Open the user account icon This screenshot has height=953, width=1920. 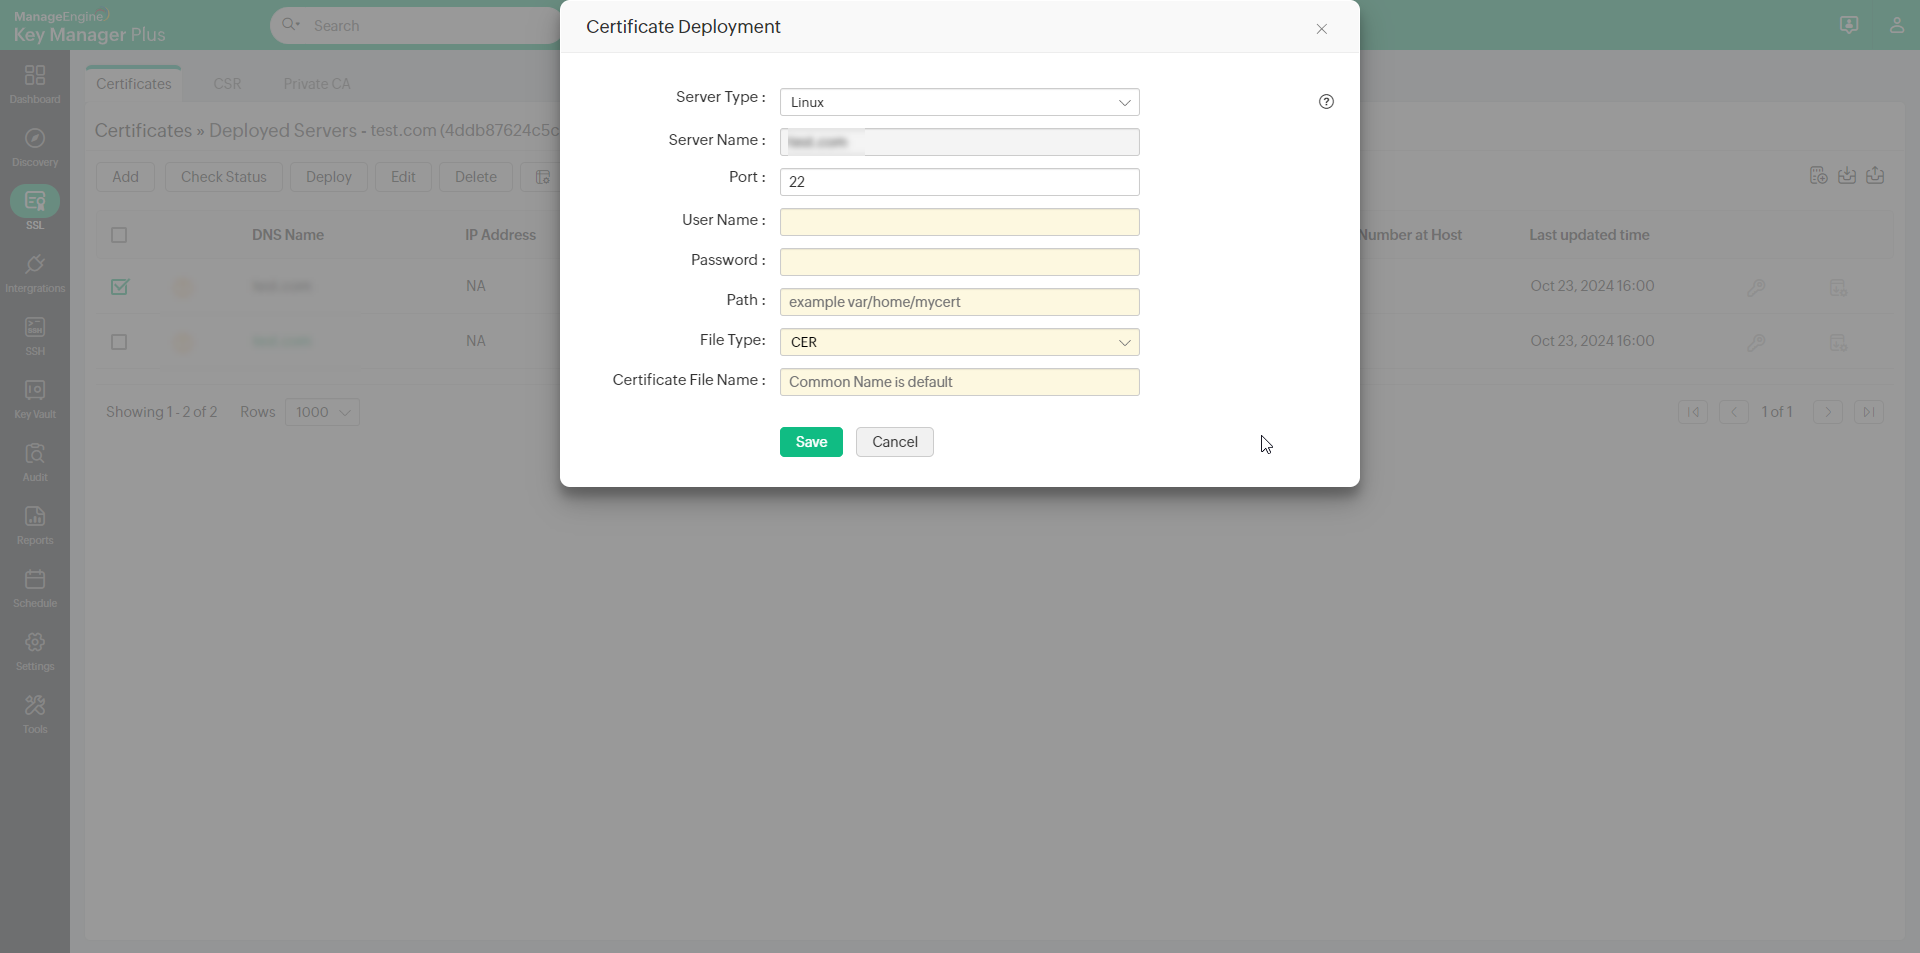pyautogui.click(x=1897, y=25)
